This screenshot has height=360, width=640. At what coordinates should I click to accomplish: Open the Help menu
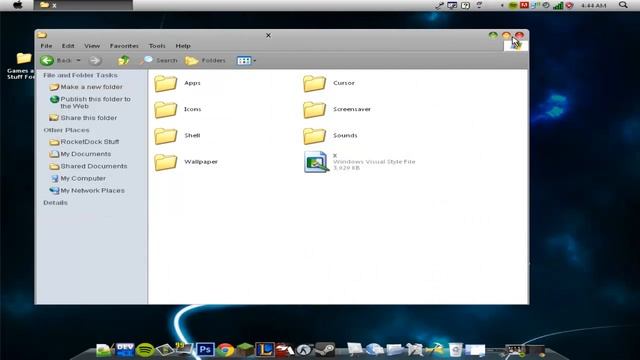point(183,46)
